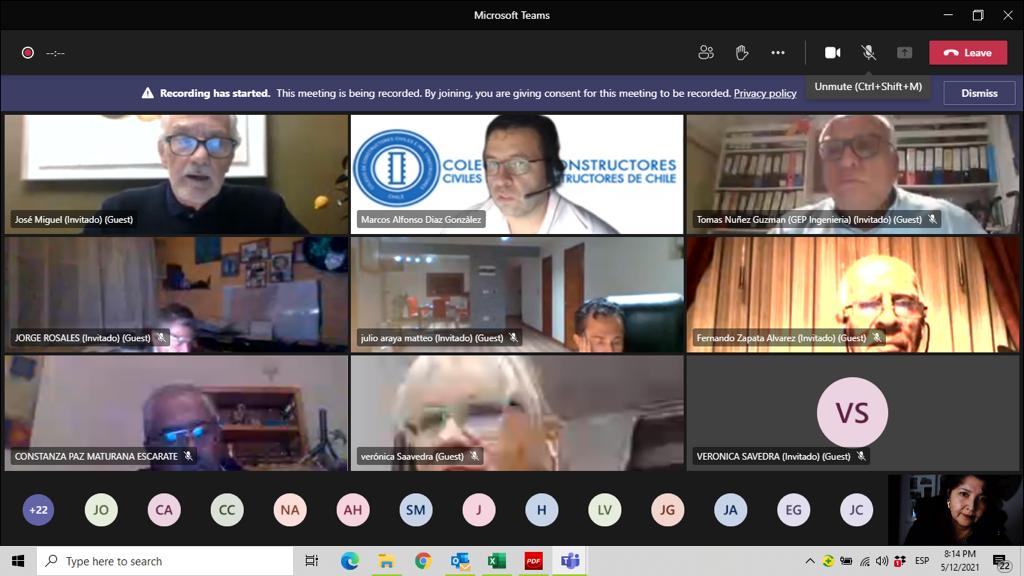Select José Miguel's video tile
This screenshot has width=1024, height=576.
176,174
